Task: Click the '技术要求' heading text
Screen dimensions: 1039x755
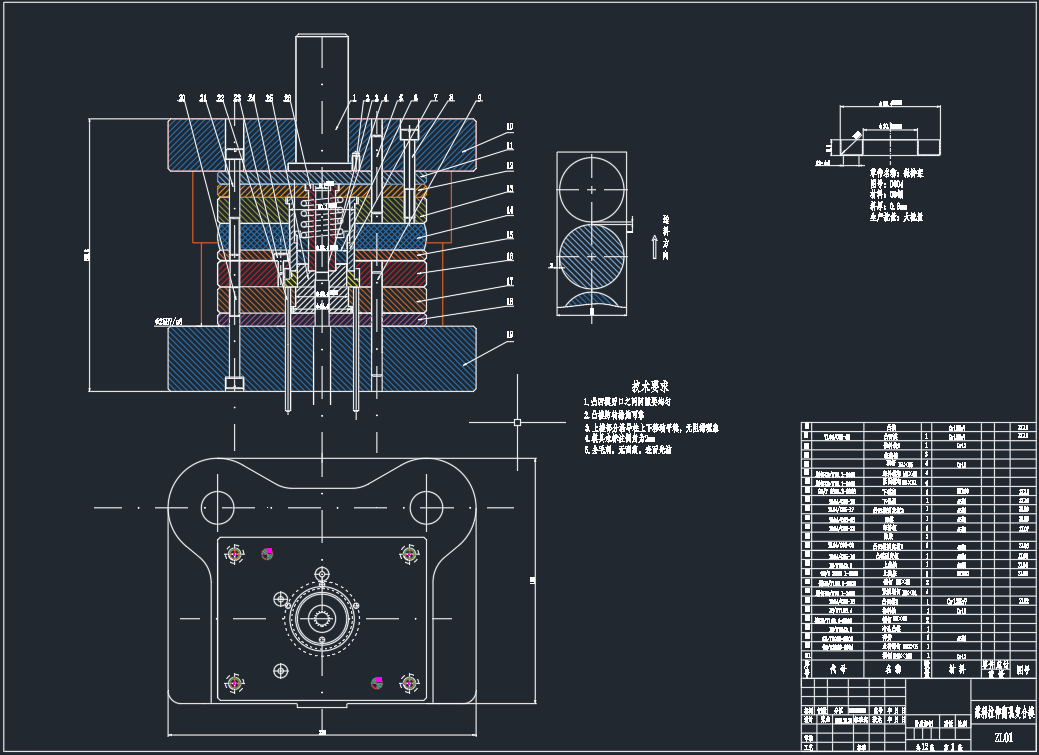Action: point(649,386)
